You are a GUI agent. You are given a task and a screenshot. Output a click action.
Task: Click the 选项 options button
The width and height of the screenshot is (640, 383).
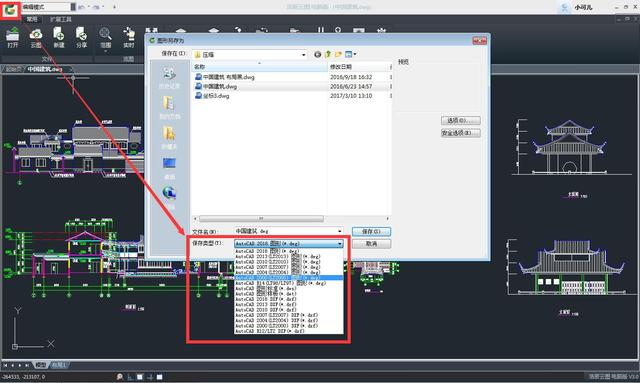coord(460,120)
